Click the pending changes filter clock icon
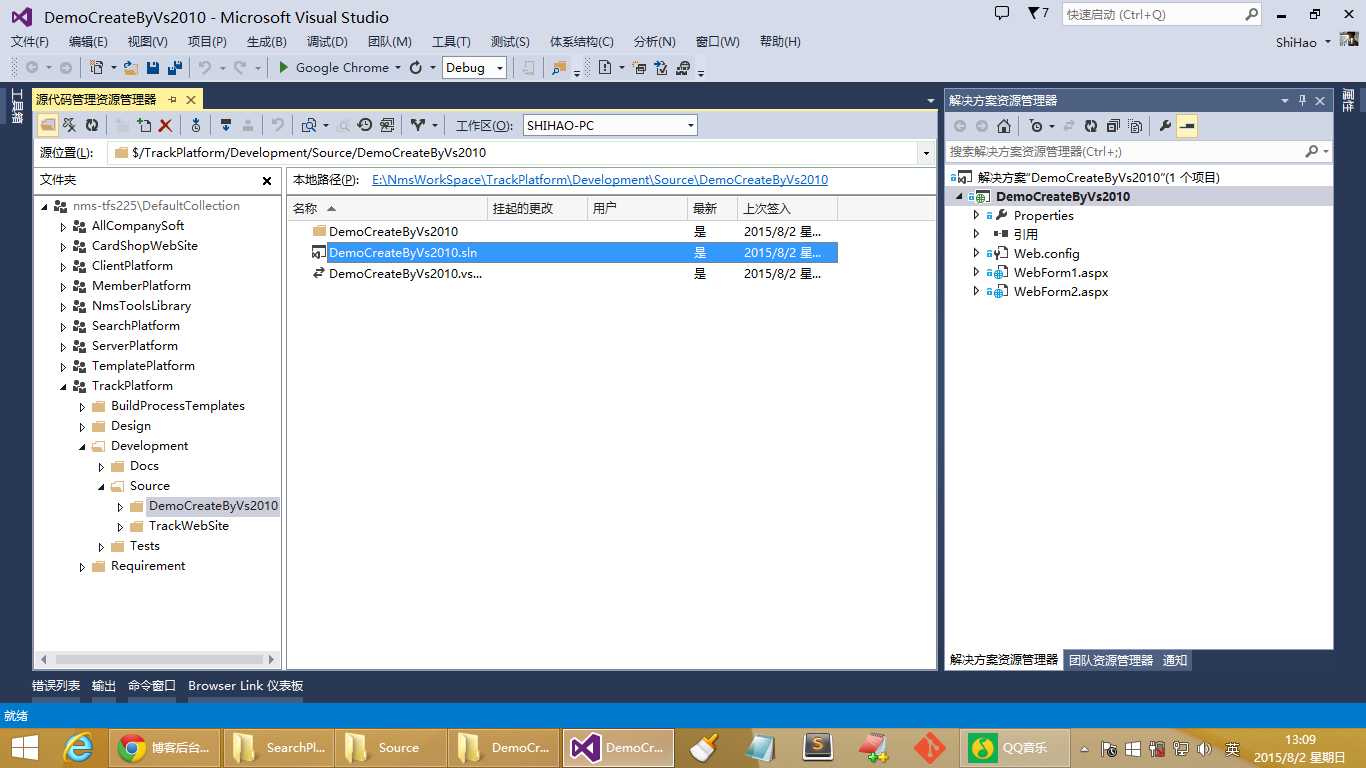 [1036, 126]
